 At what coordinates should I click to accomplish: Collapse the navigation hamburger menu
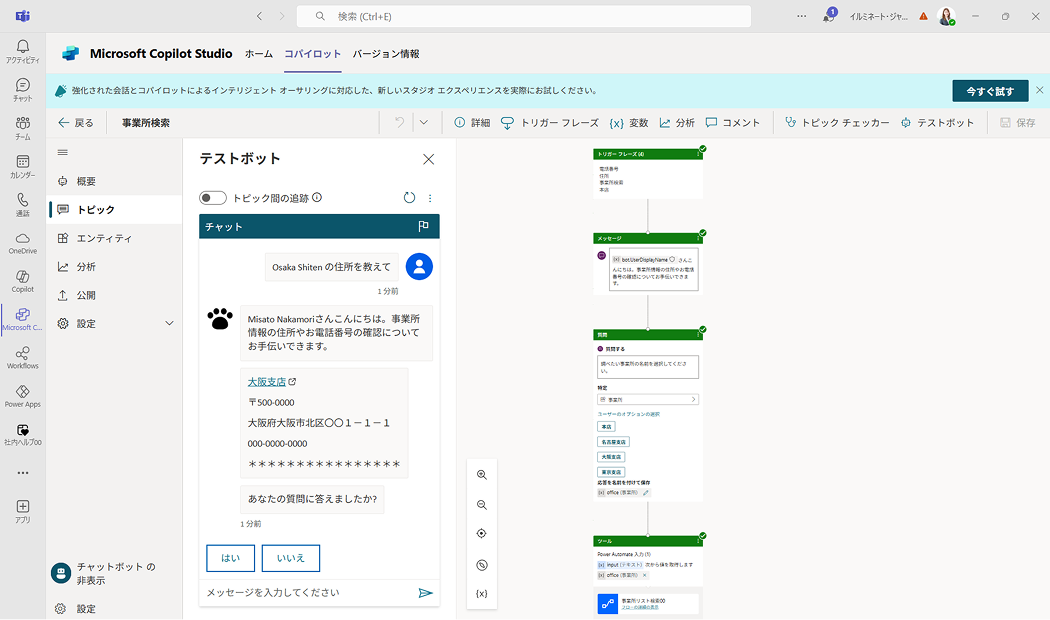pyautogui.click(x=63, y=153)
